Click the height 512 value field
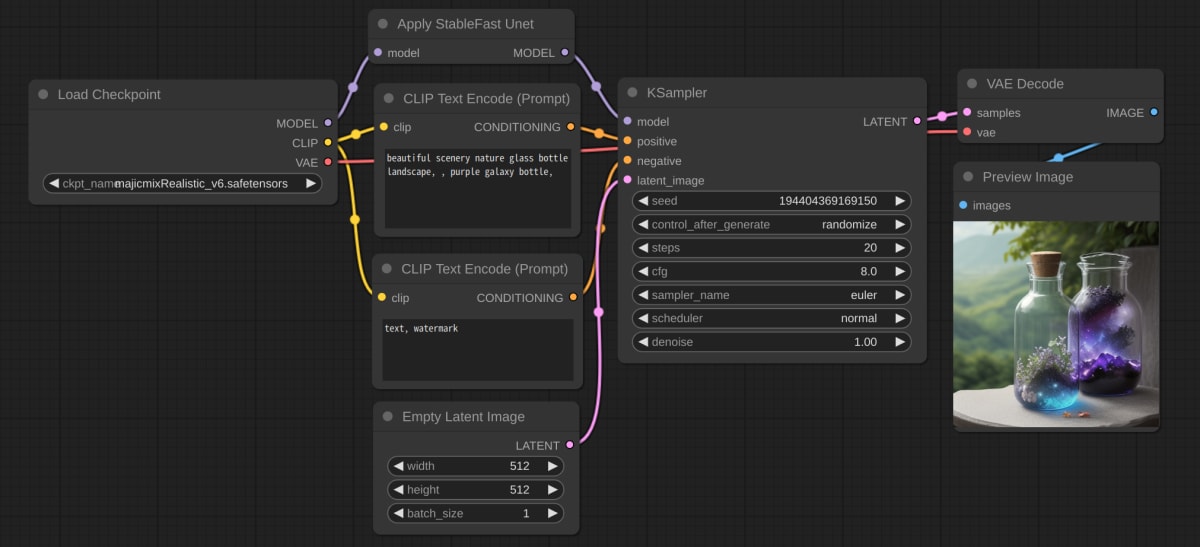1200x547 pixels. point(475,490)
